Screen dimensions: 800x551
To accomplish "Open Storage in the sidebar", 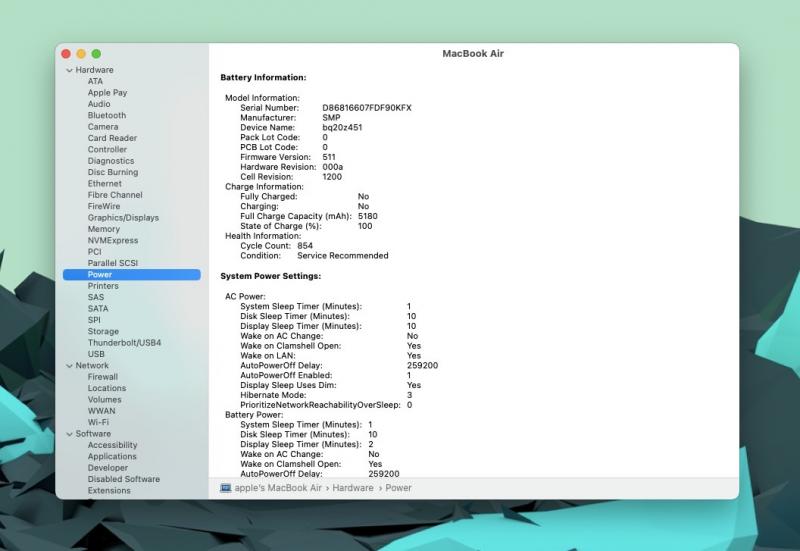I will (x=103, y=331).
